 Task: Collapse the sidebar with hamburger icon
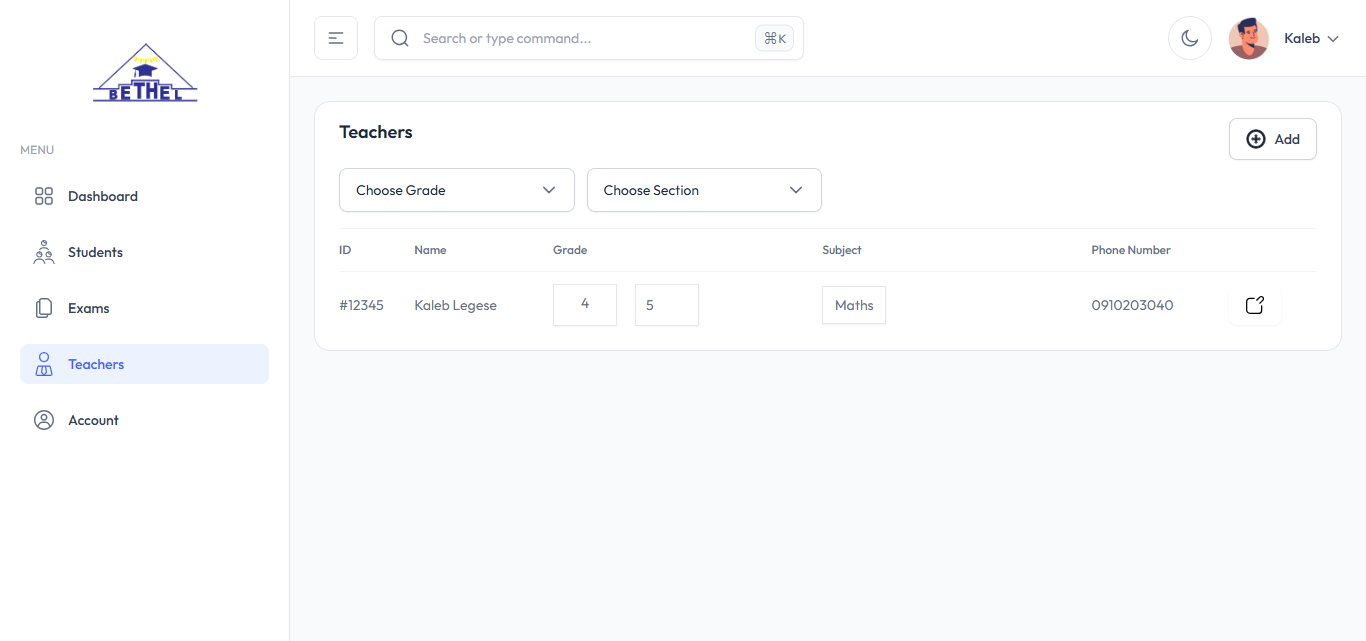pyautogui.click(x=336, y=38)
